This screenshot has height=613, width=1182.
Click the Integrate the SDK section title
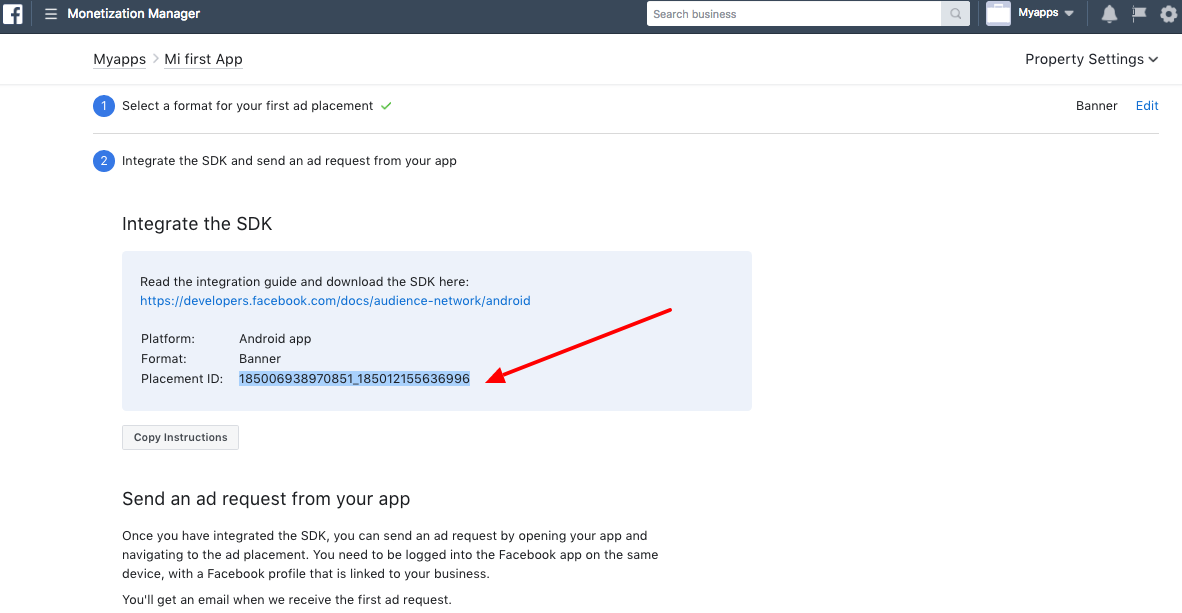(x=197, y=224)
